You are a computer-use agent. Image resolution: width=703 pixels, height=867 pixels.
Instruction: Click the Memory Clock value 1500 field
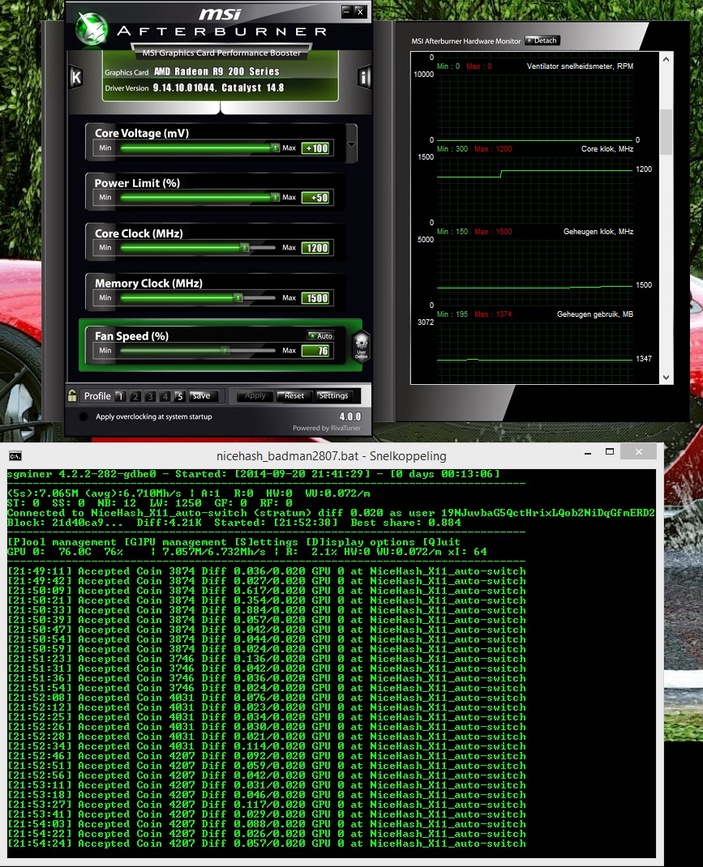[x=316, y=298]
